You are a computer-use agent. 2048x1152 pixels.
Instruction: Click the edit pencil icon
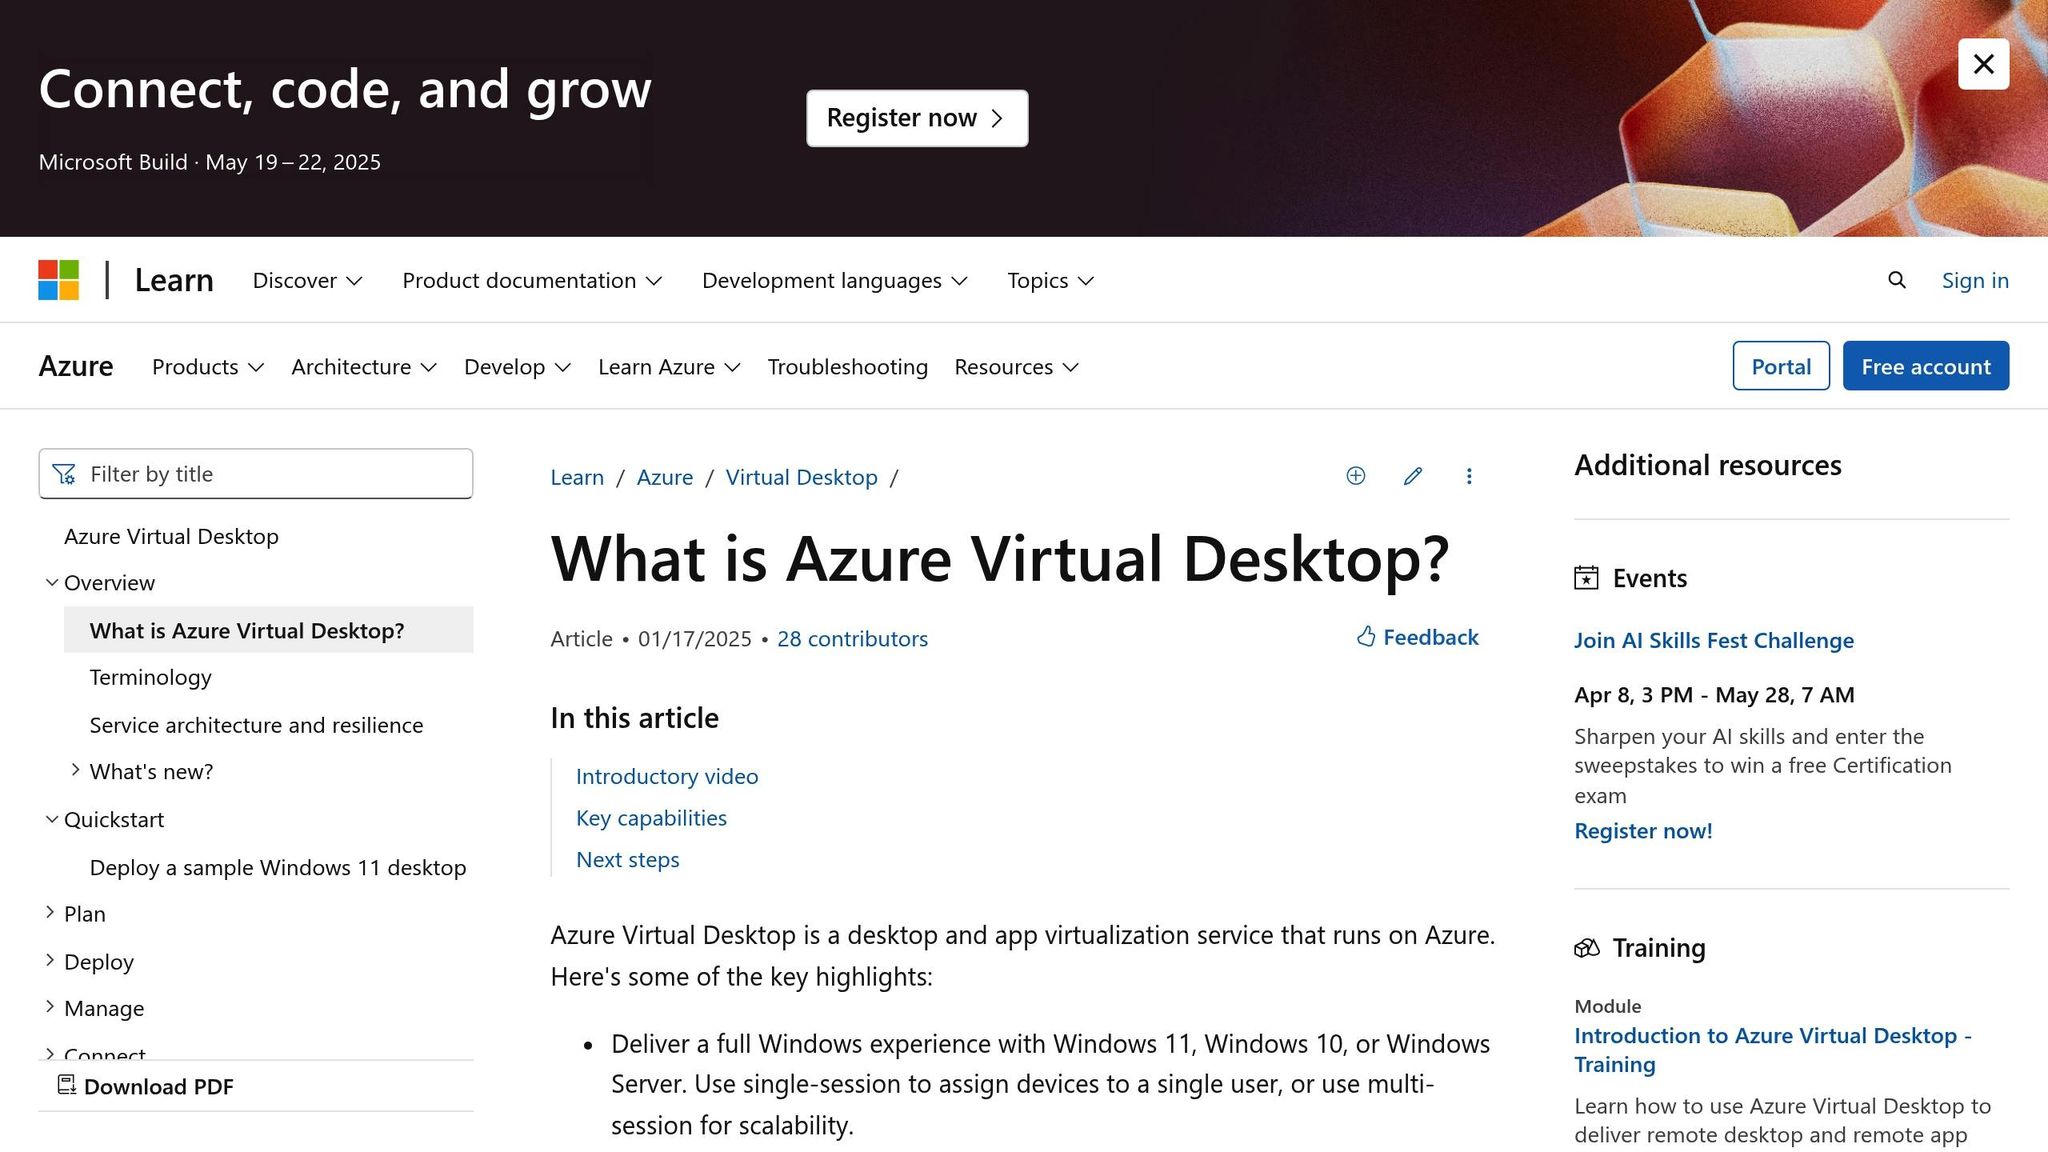(1412, 476)
